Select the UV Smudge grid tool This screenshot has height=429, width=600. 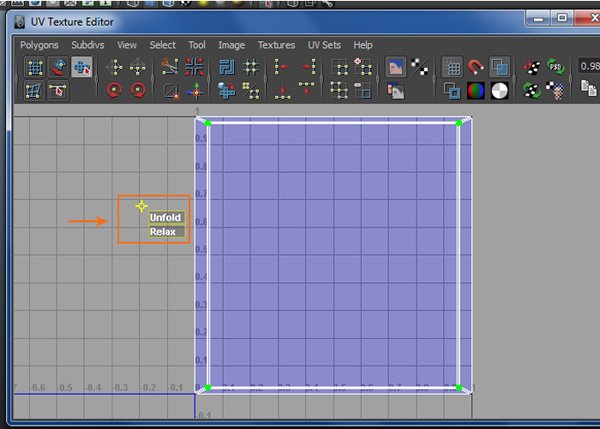(x=34, y=91)
